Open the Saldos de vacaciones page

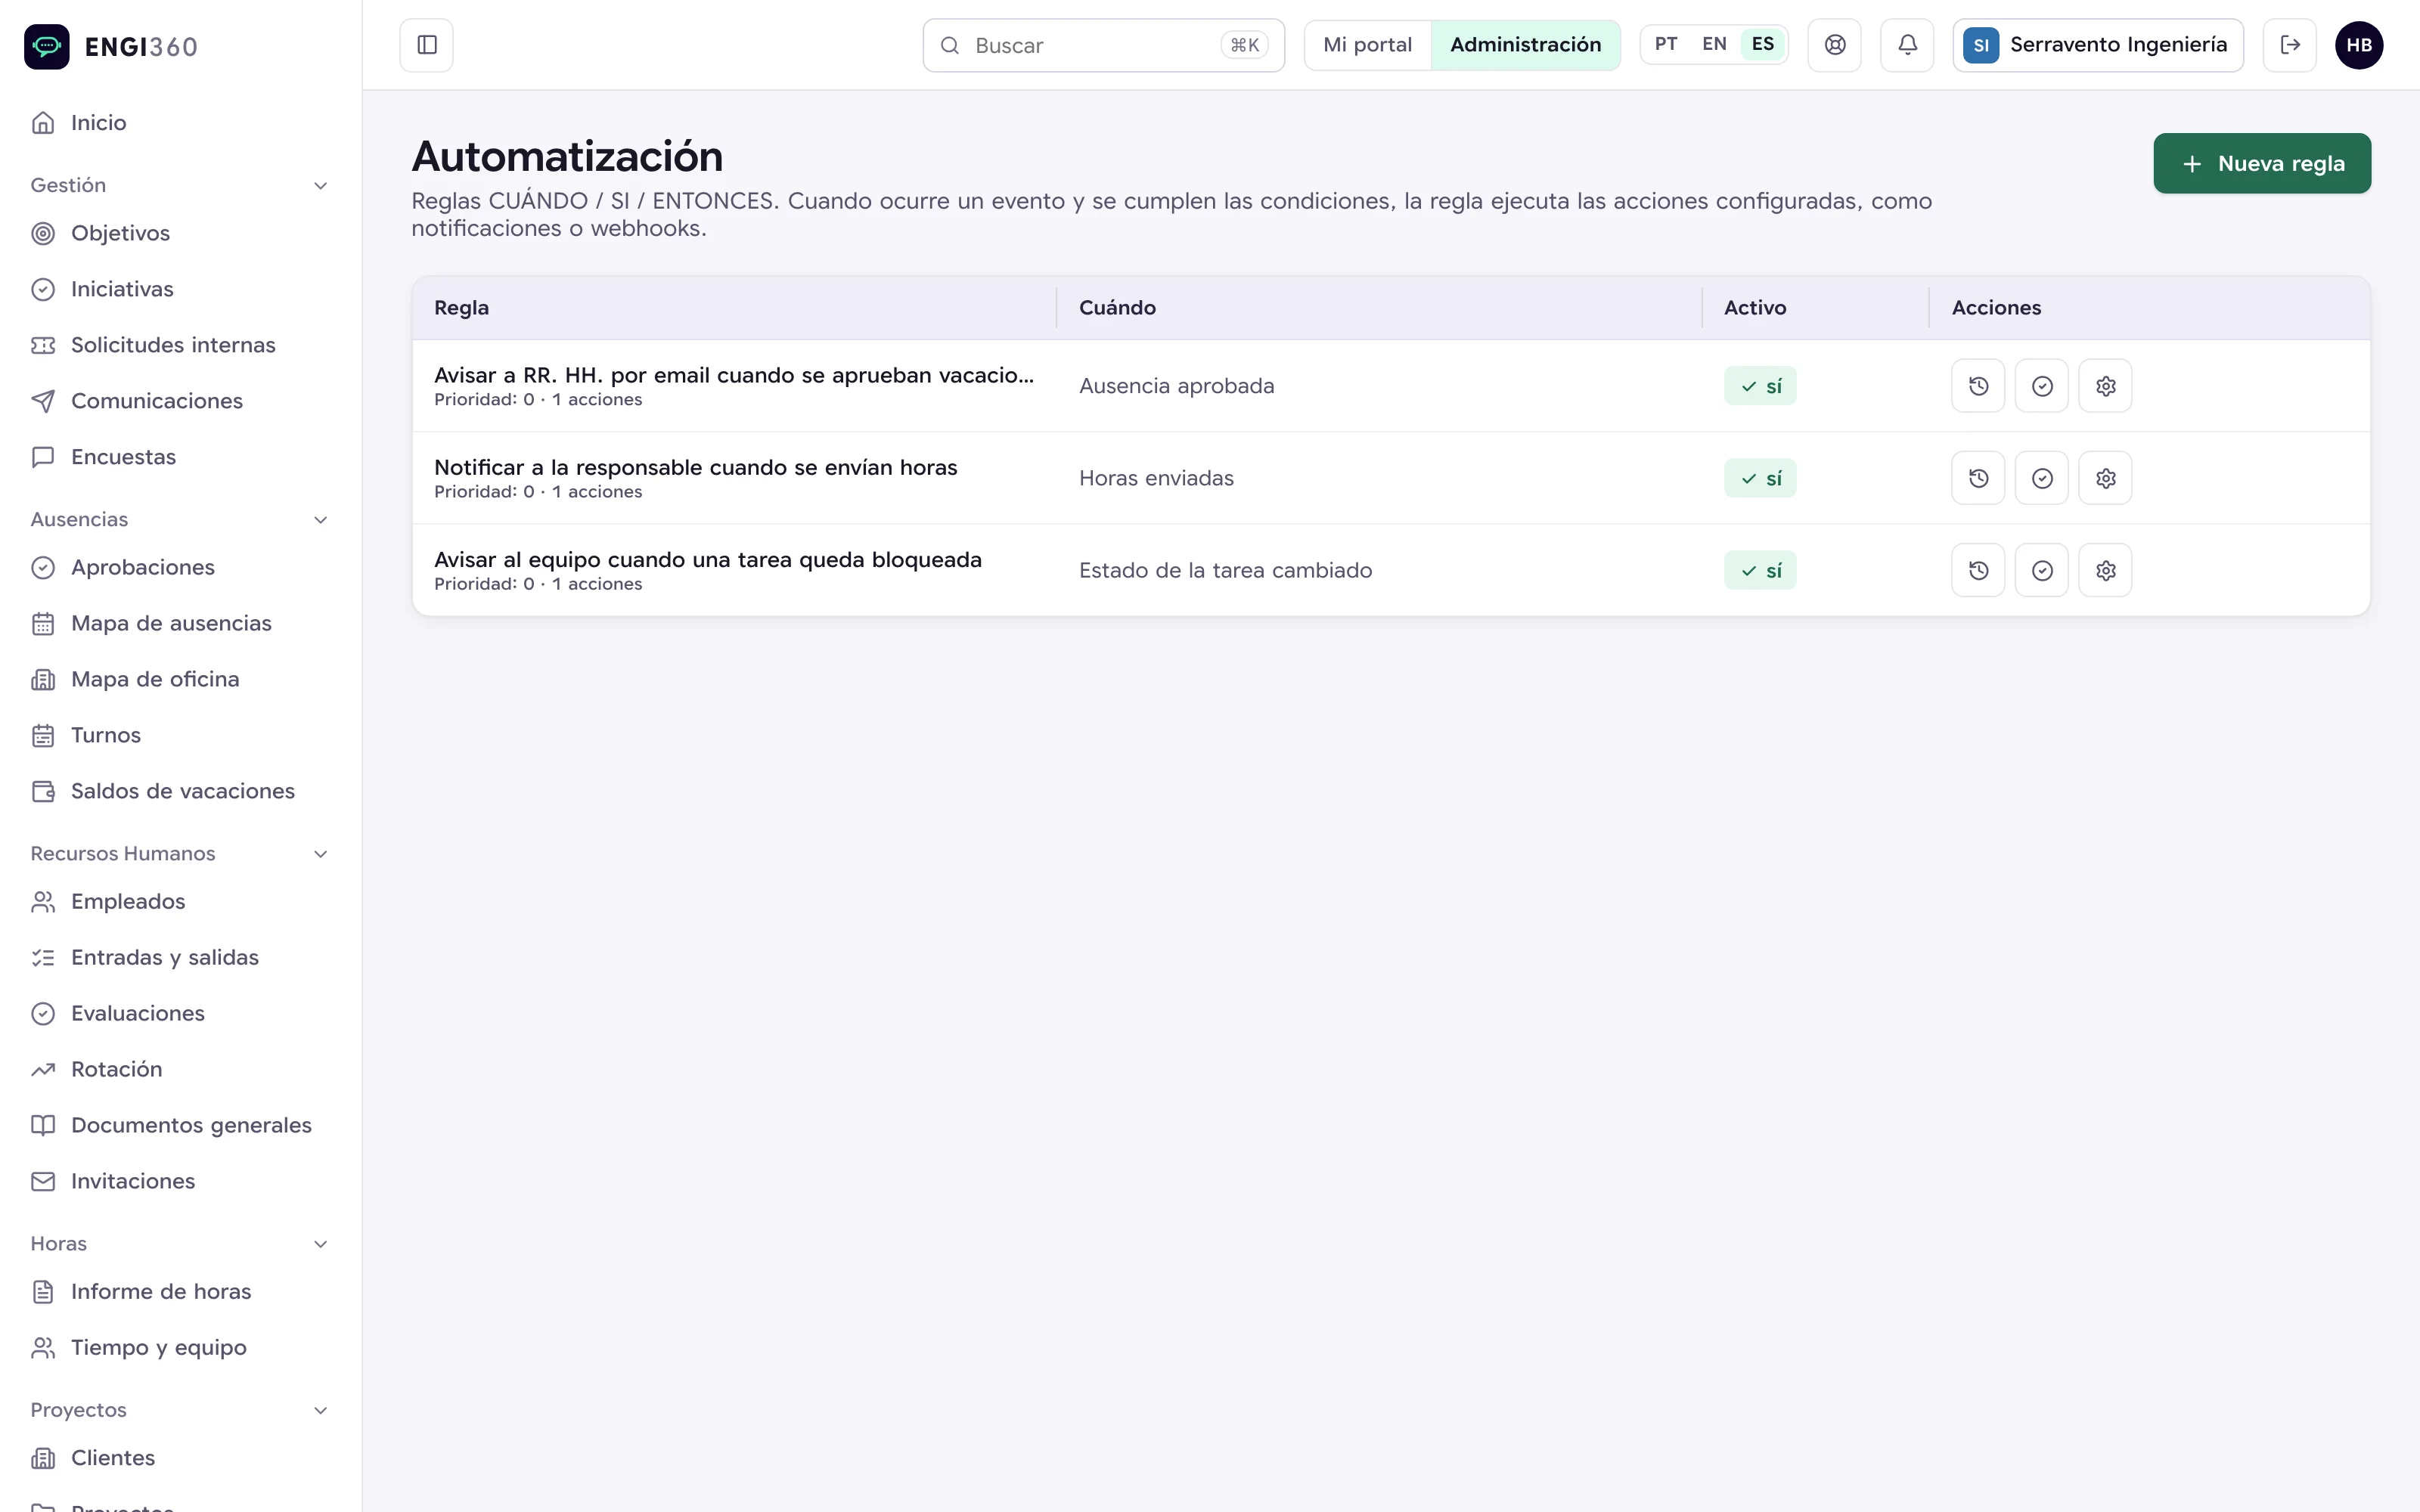(180, 791)
